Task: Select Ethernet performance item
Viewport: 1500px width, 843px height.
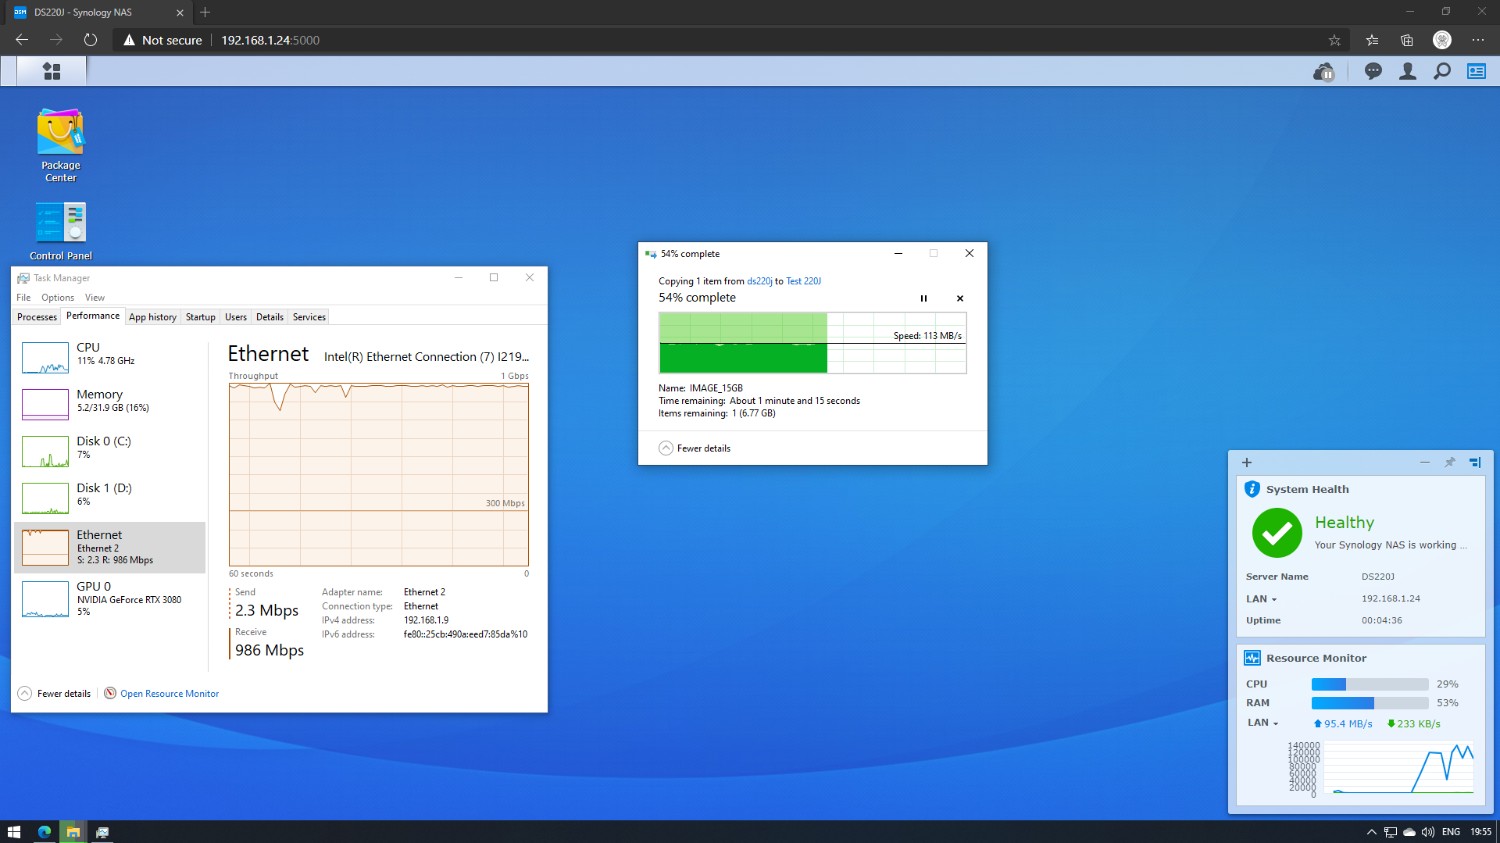Action: pos(110,547)
